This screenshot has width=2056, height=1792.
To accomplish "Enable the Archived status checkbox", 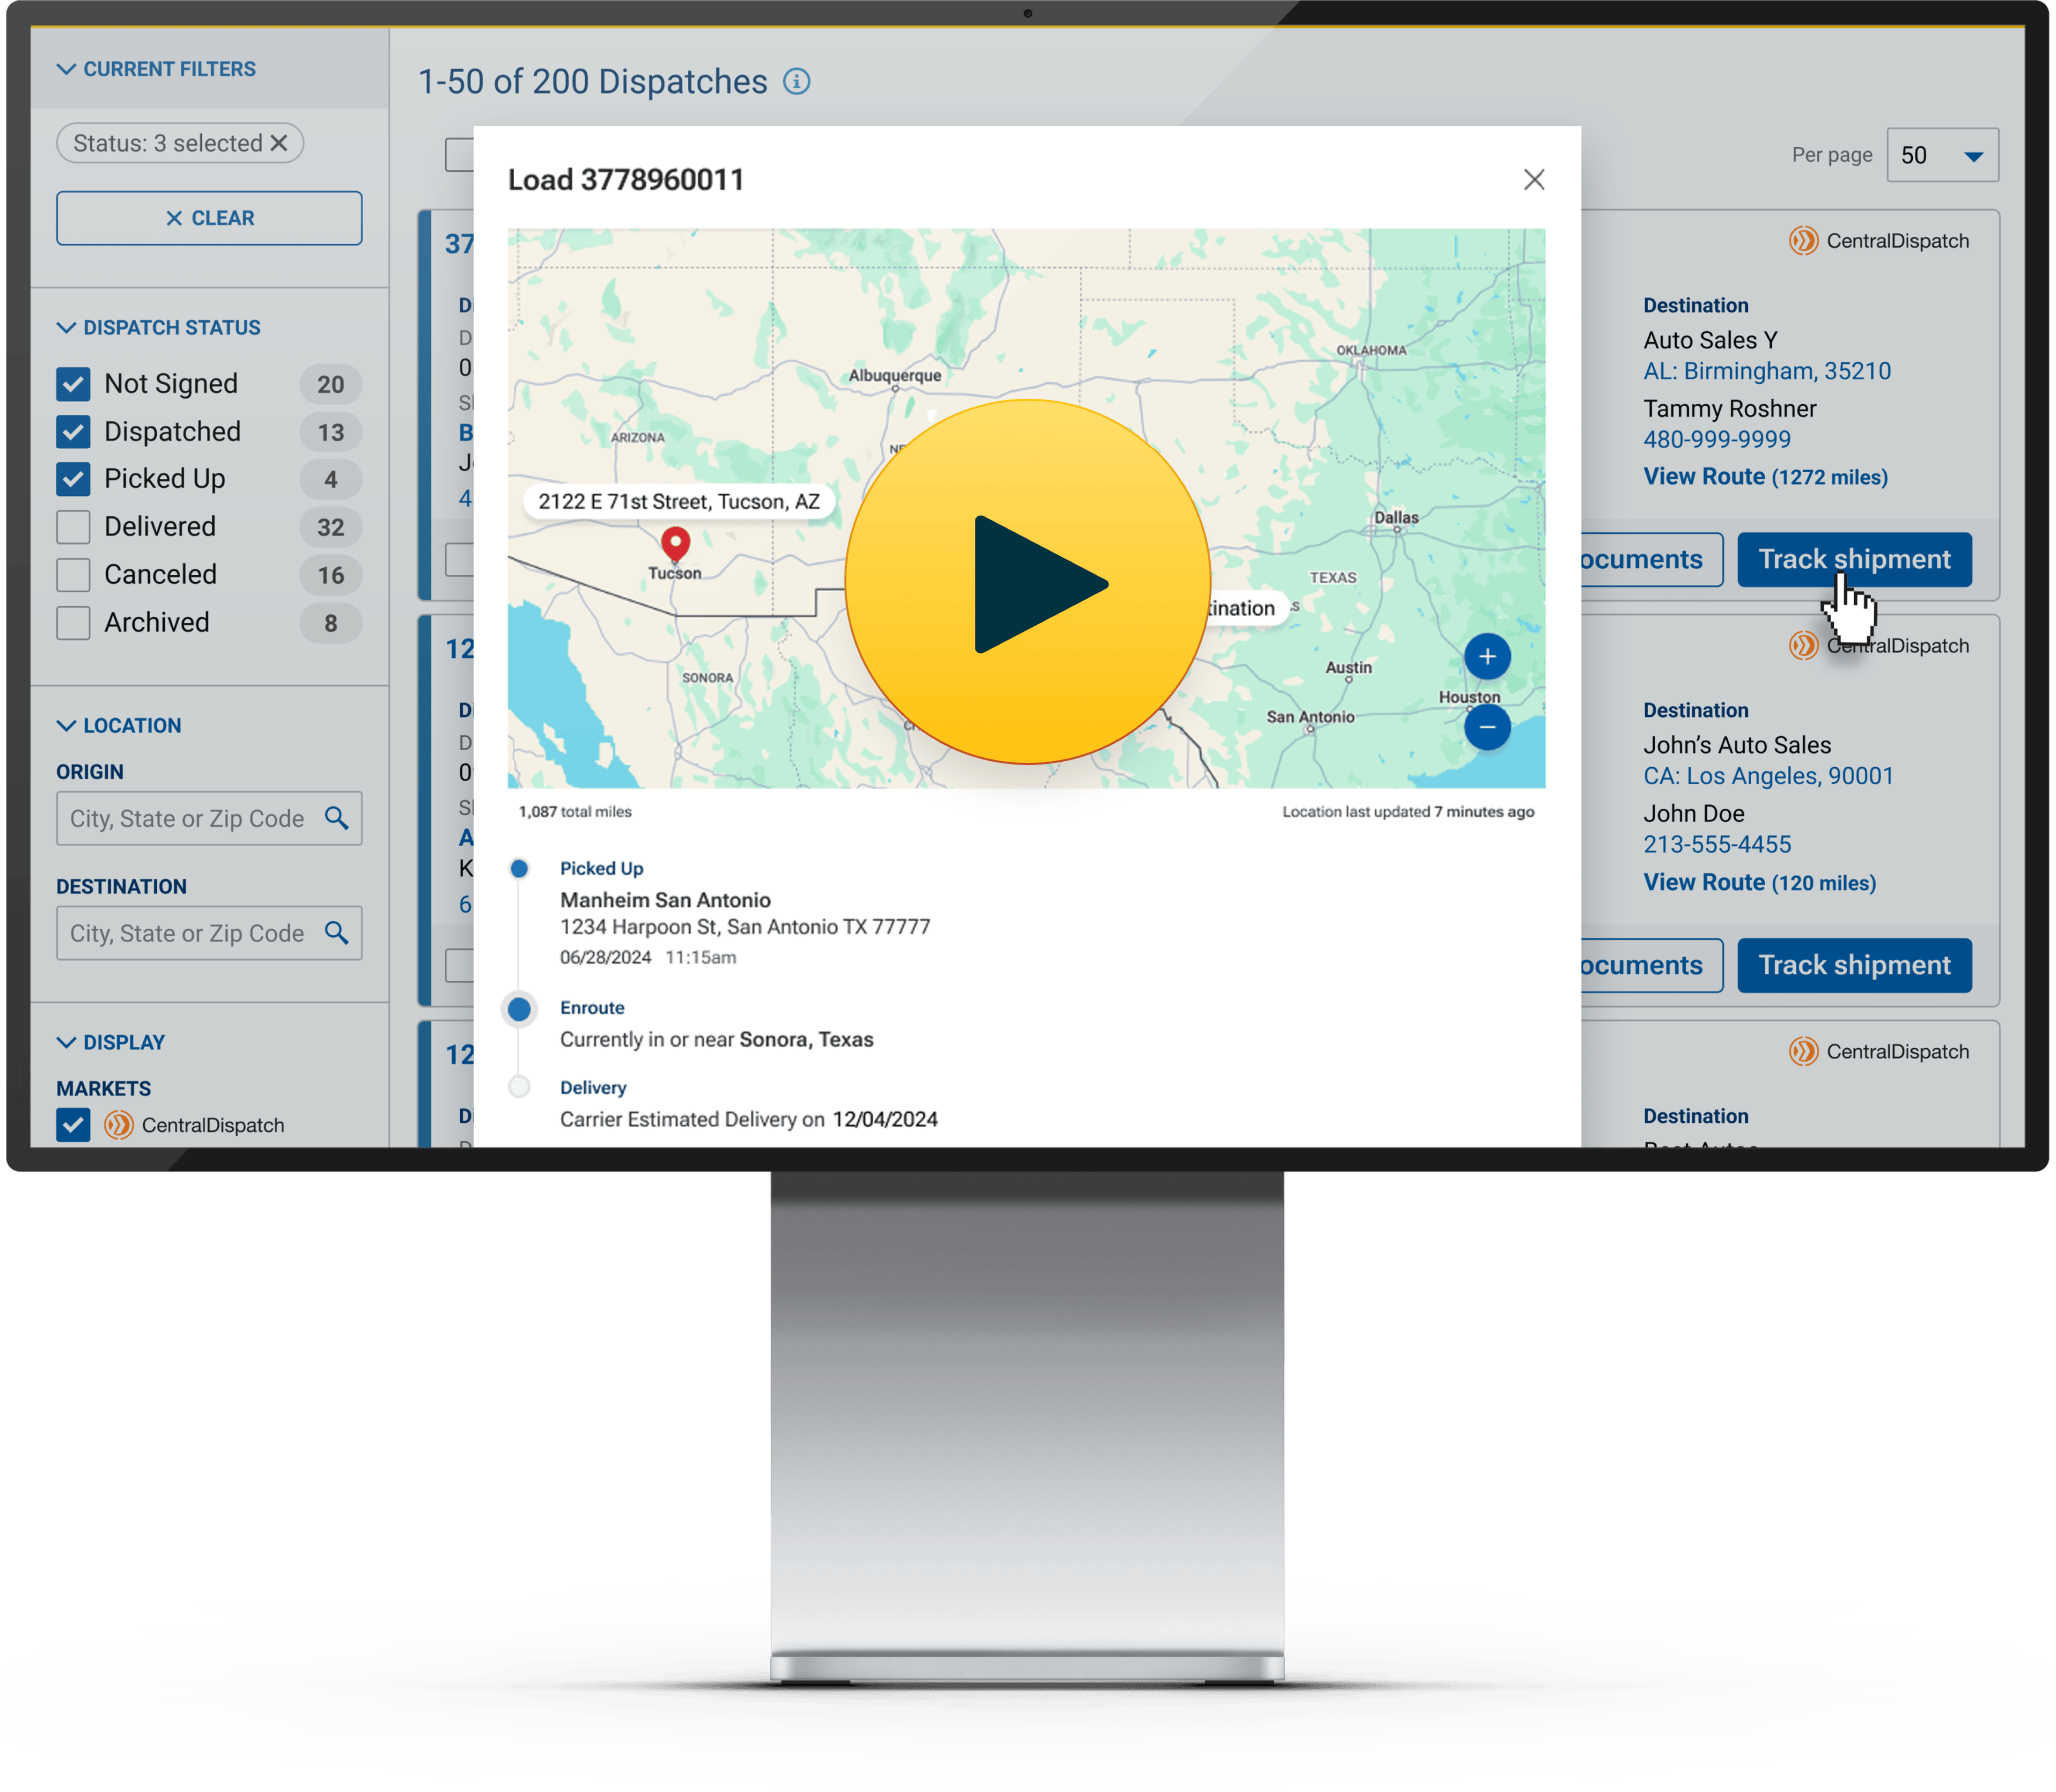I will [x=73, y=623].
